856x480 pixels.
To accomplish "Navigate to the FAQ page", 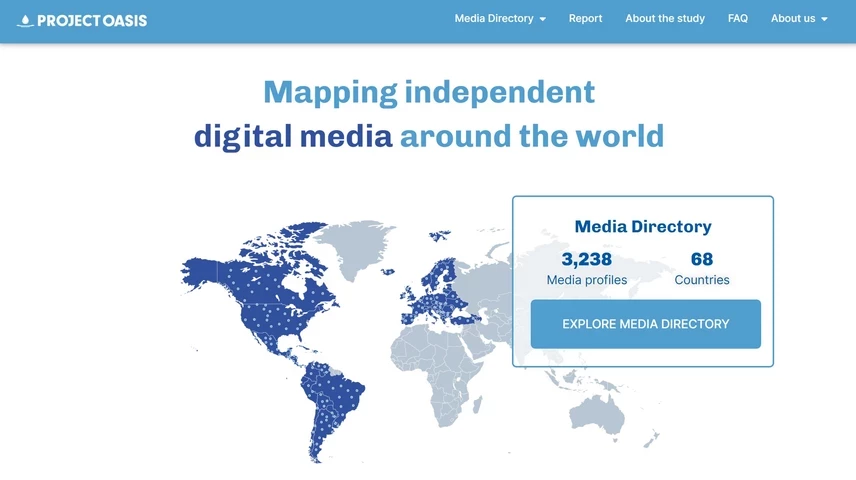I will (x=738, y=18).
